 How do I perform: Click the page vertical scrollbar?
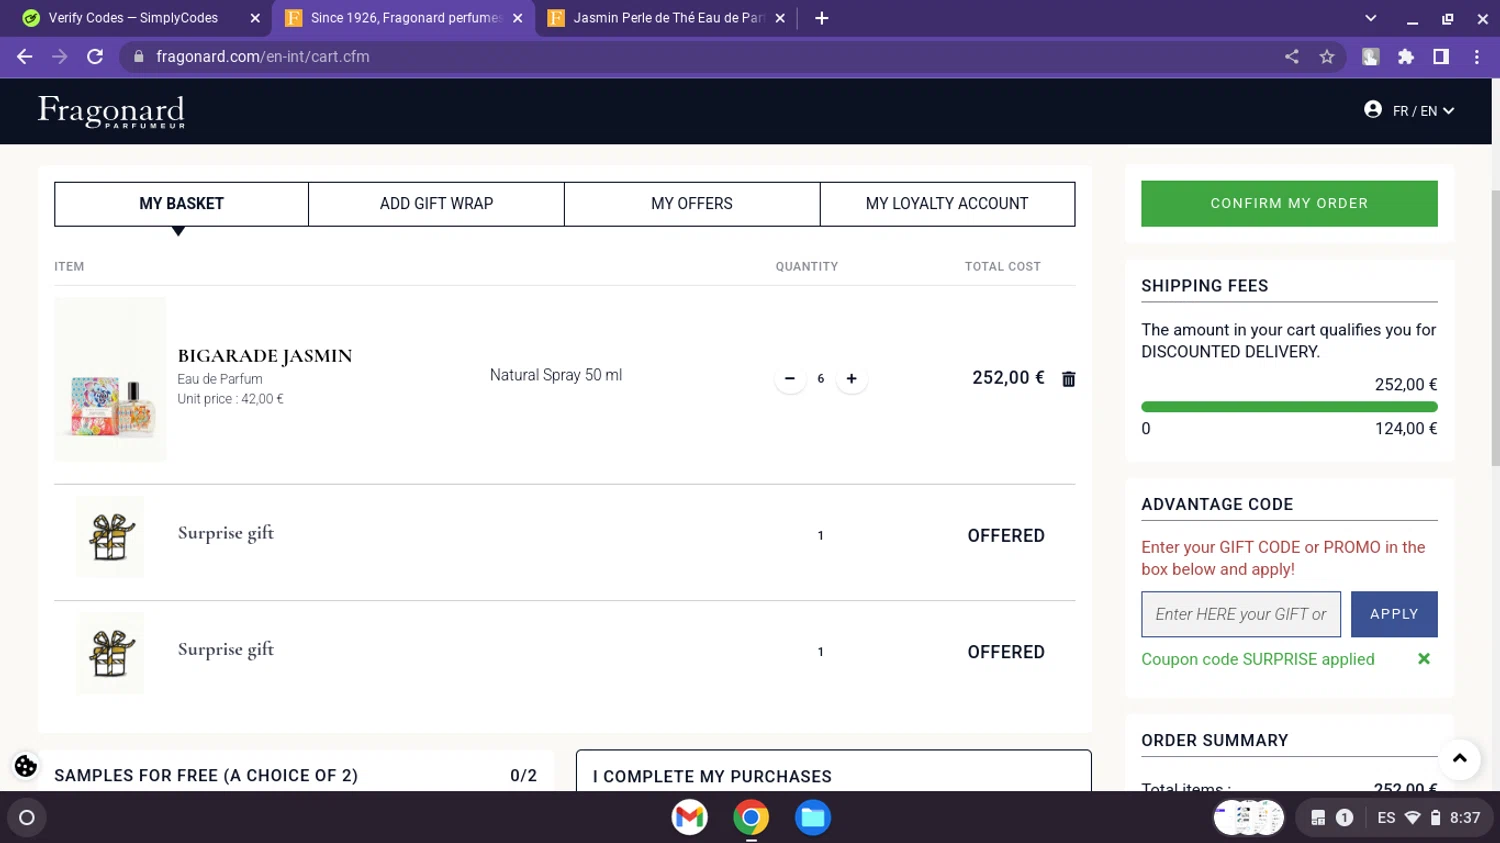point(1495,328)
